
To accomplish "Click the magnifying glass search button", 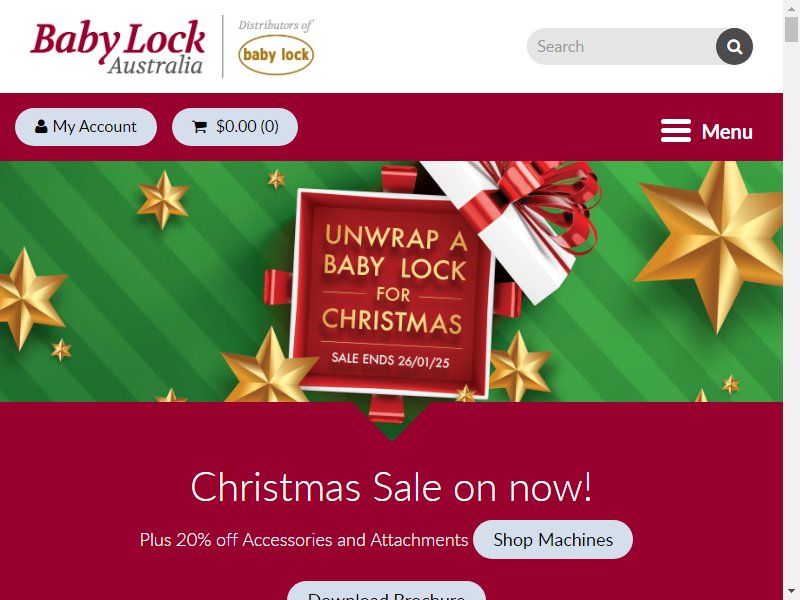I will tap(734, 46).
